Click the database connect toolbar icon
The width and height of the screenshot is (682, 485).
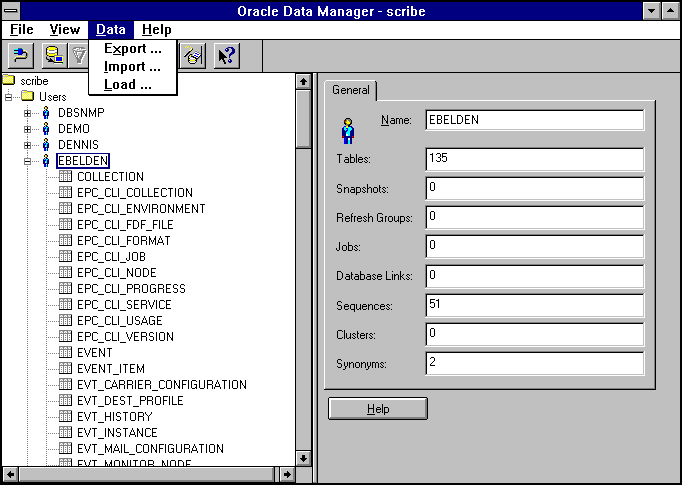21,55
